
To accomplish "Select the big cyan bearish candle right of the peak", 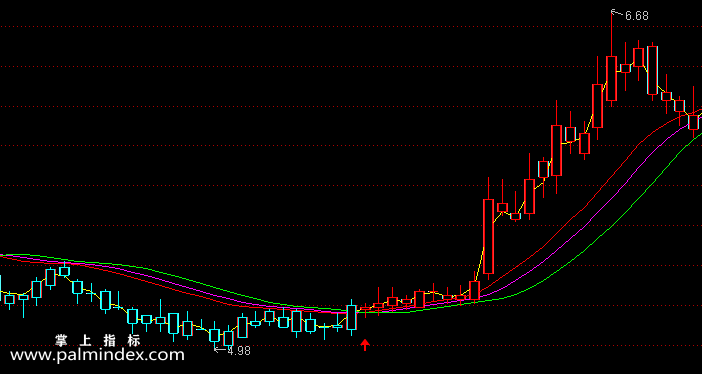I will [652, 70].
